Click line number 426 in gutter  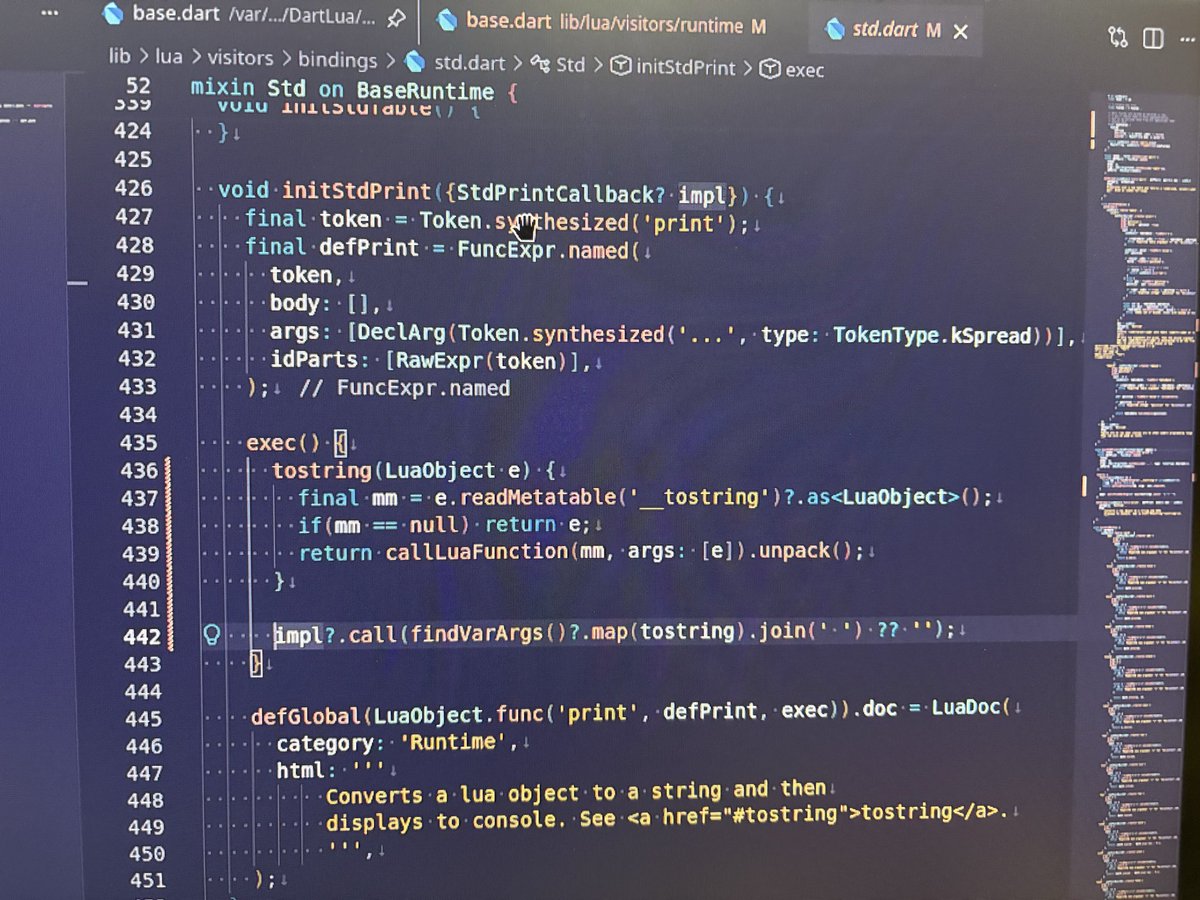[x=133, y=188]
